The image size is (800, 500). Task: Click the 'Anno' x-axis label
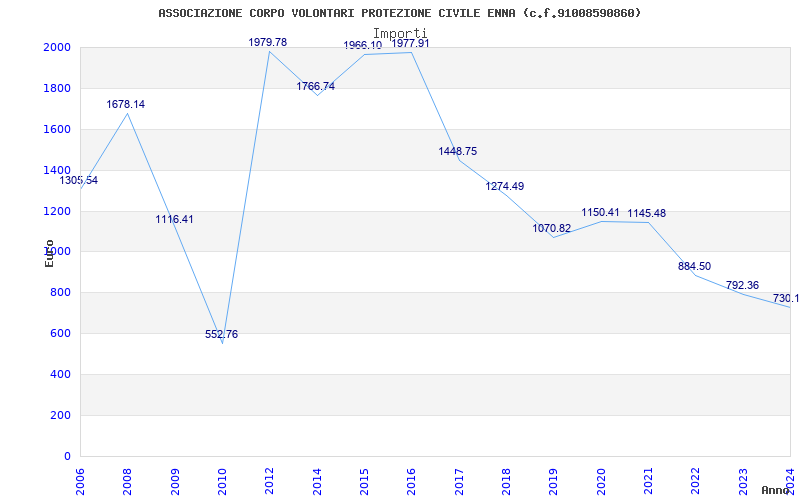click(775, 490)
